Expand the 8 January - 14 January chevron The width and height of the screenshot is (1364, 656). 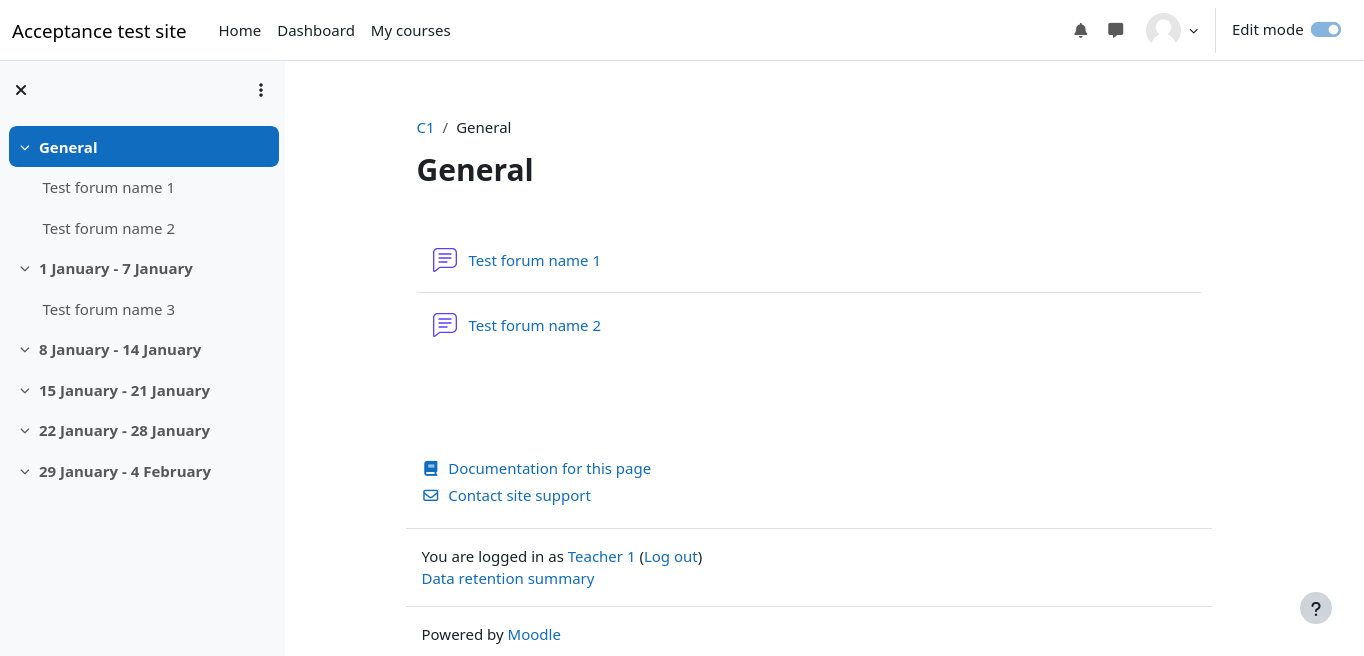25,350
